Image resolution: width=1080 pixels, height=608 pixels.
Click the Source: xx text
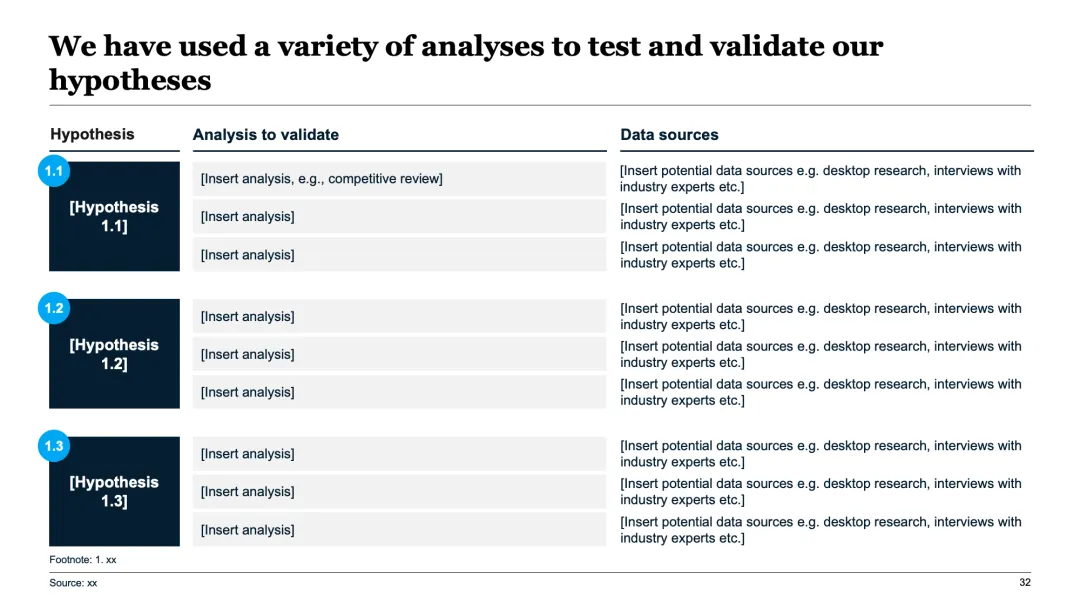(73, 583)
